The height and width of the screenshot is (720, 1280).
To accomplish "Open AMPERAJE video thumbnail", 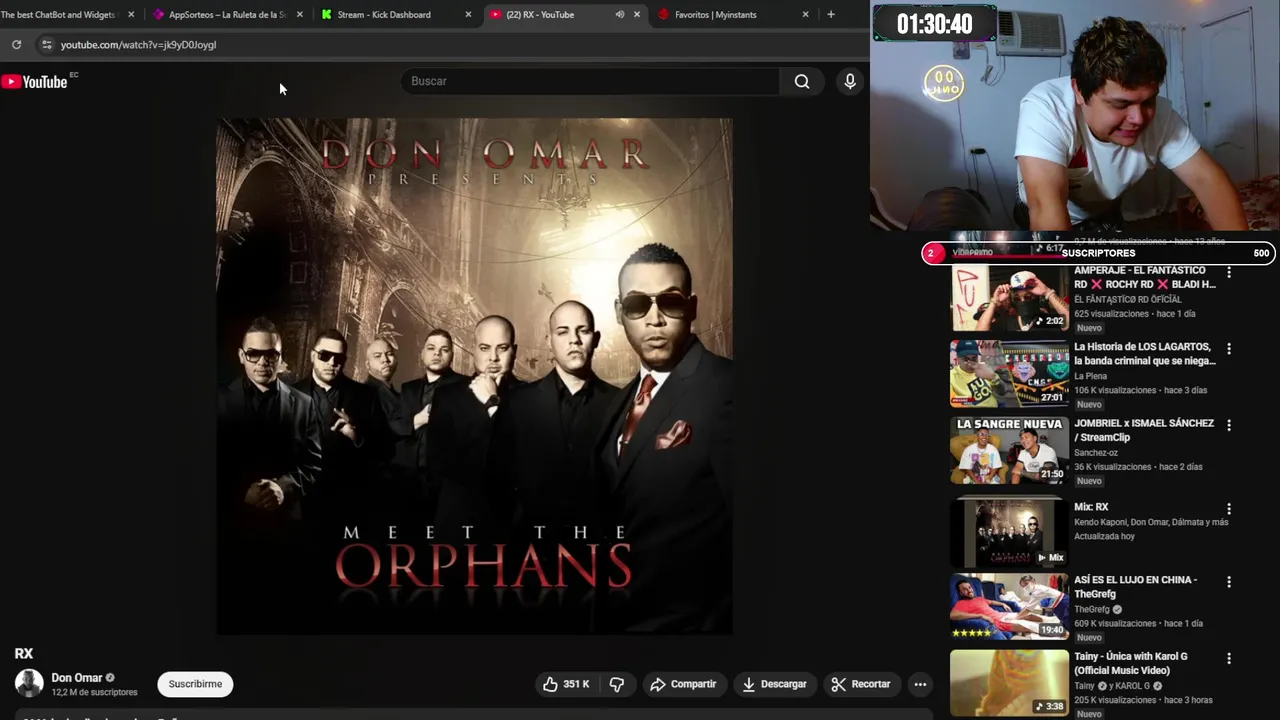I will [x=1009, y=297].
